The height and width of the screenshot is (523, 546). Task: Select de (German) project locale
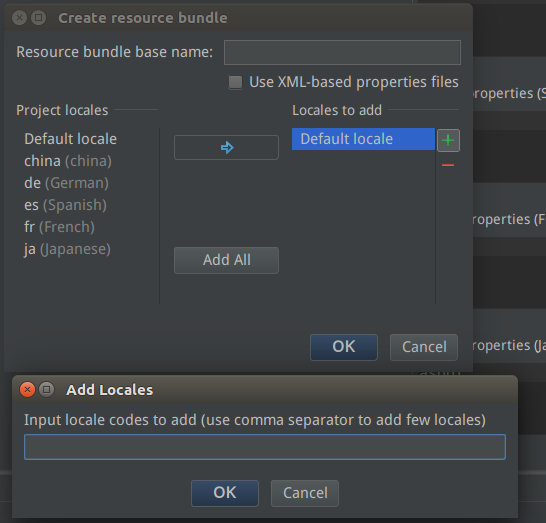coord(67,183)
